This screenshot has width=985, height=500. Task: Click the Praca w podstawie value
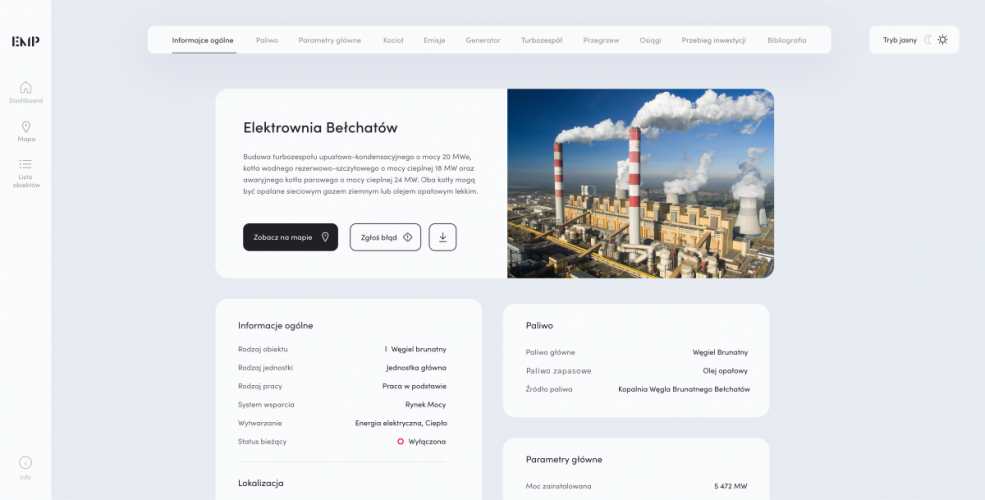click(415, 386)
